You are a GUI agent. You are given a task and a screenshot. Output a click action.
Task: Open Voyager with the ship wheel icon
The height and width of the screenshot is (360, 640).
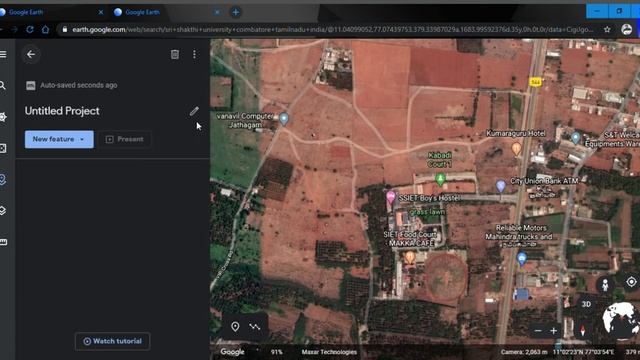pos(2,117)
